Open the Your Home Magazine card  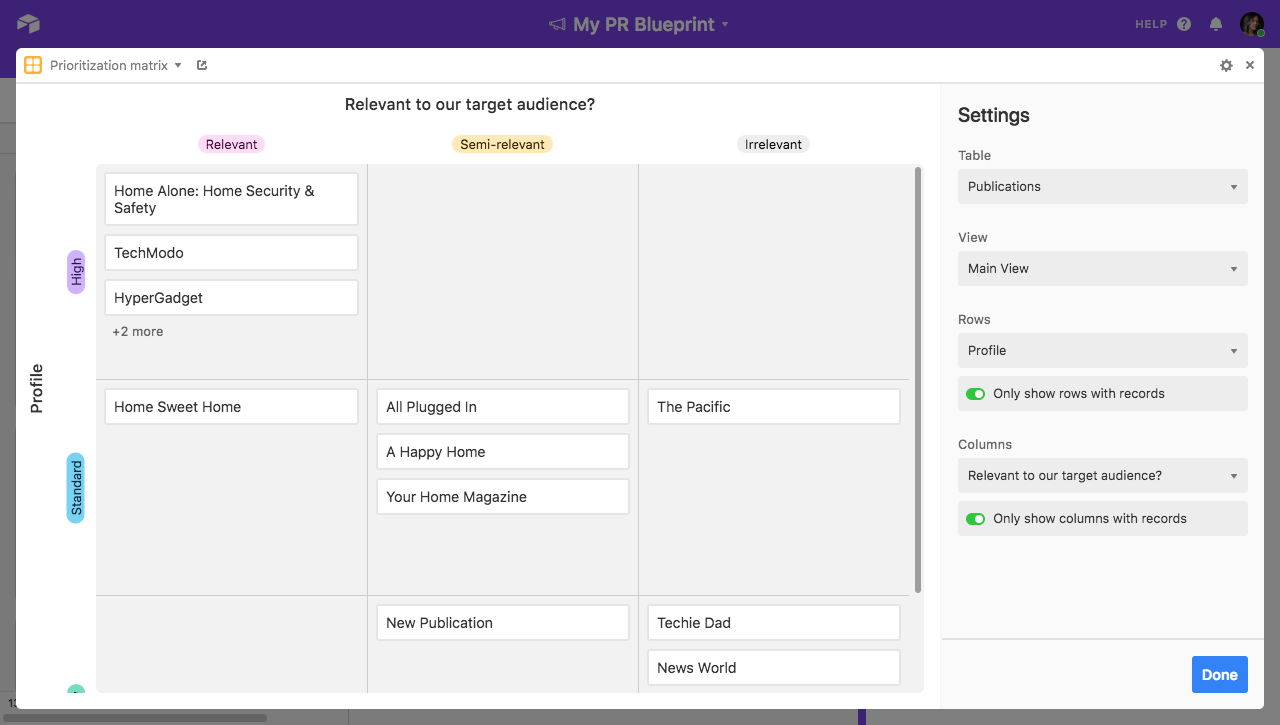[503, 497]
